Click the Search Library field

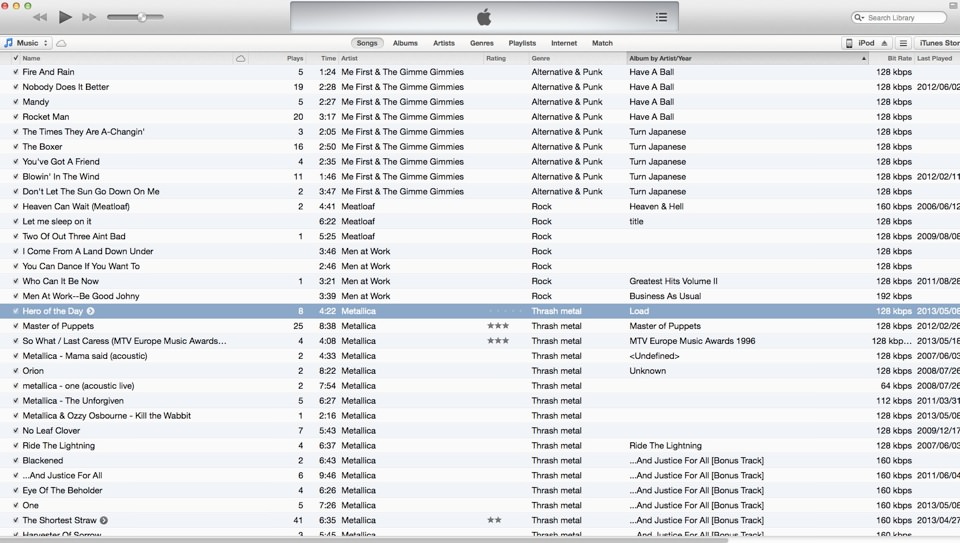pos(898,18)
